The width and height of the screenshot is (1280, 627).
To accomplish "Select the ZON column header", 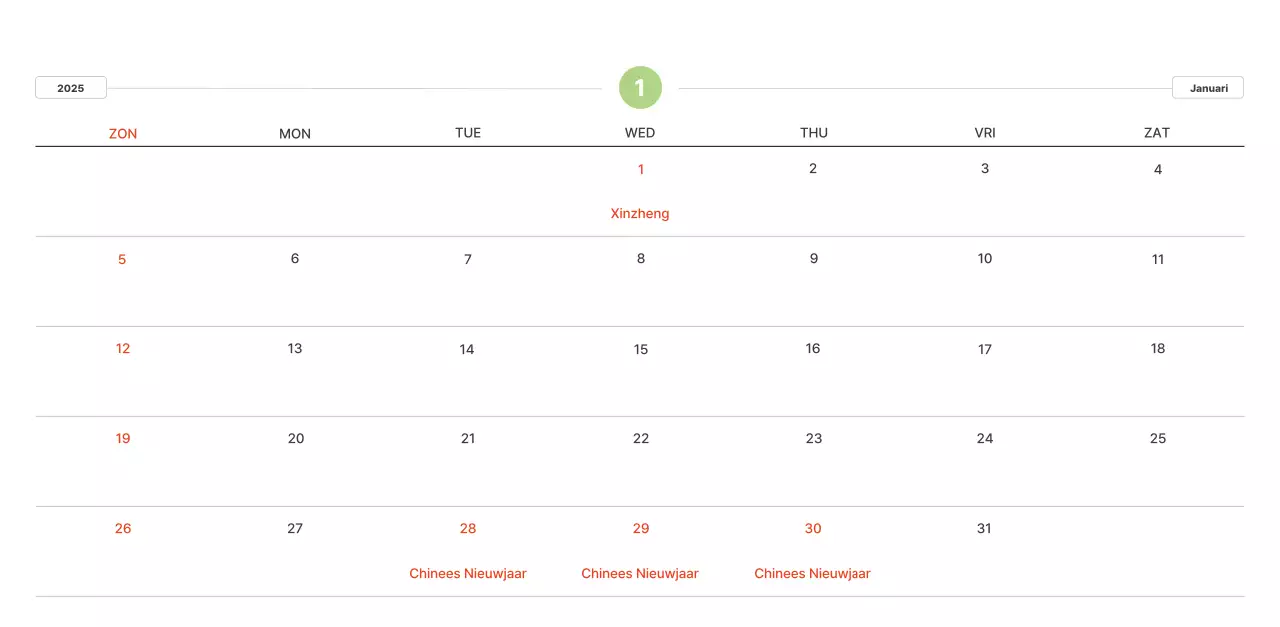I will tap(123, 133).
